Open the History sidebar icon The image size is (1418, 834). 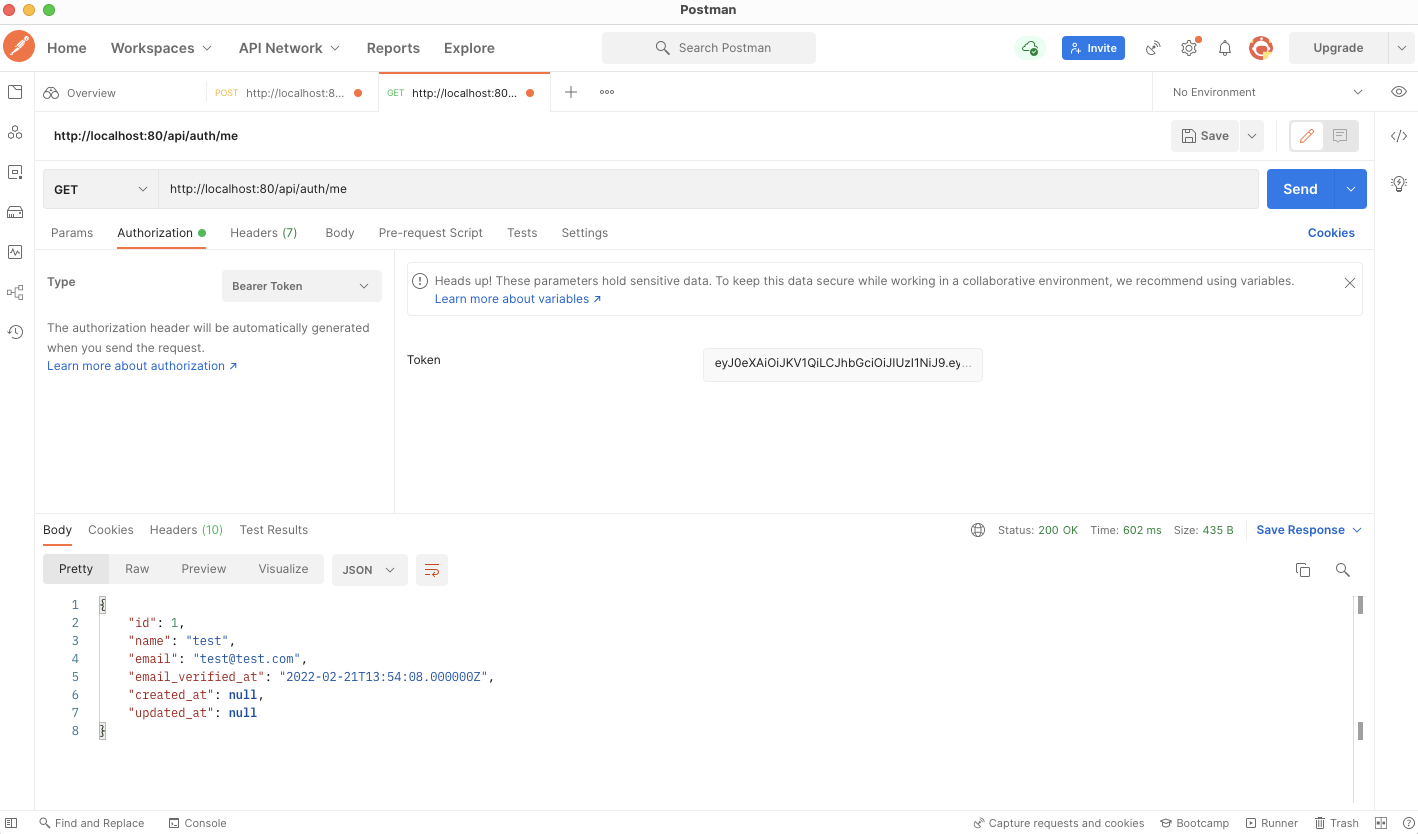(x=15, y=332)
